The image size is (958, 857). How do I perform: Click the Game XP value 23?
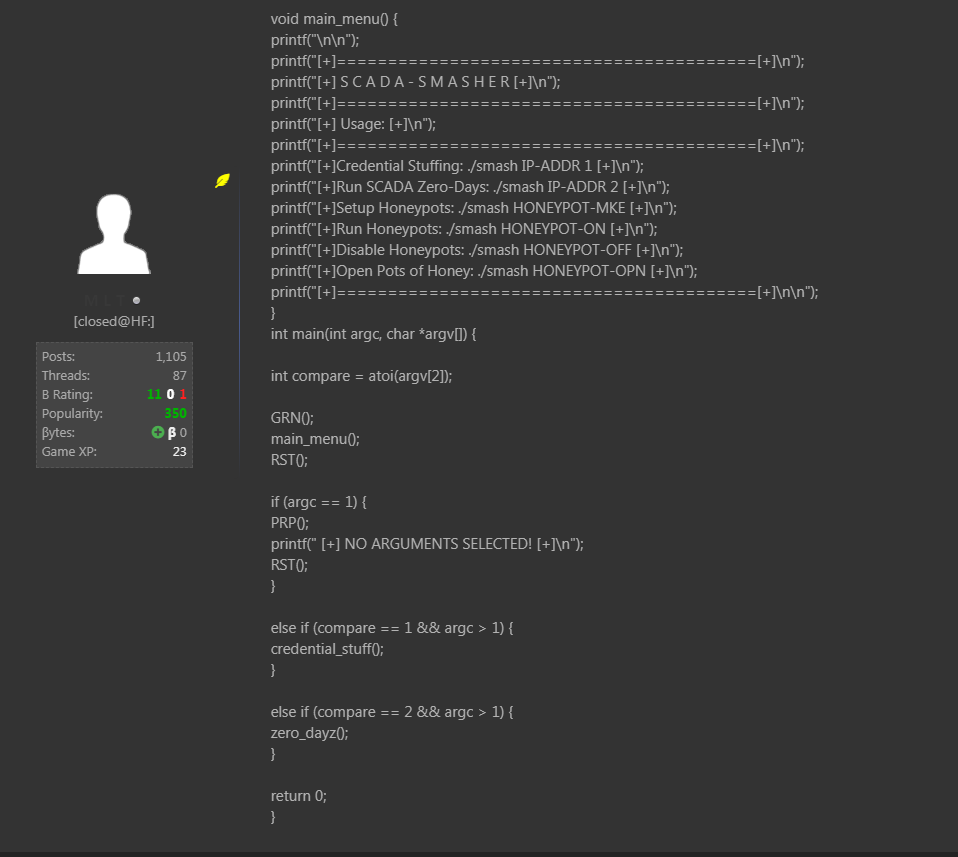pos(179,452)
